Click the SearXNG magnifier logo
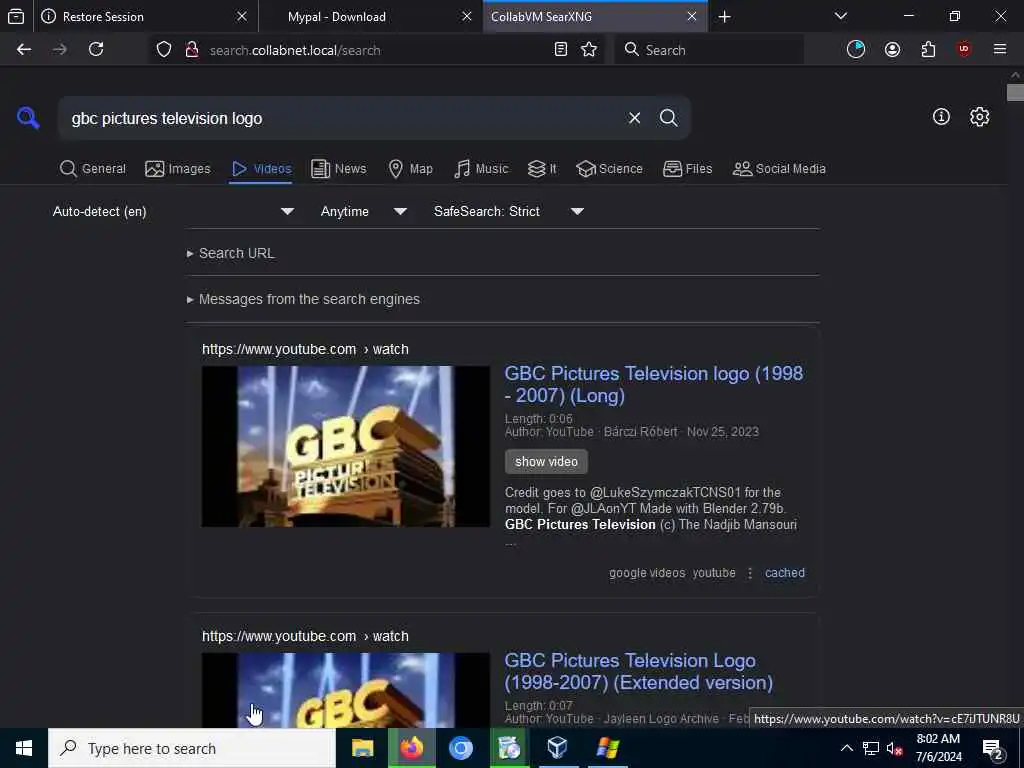 click(x=28, y=118)
